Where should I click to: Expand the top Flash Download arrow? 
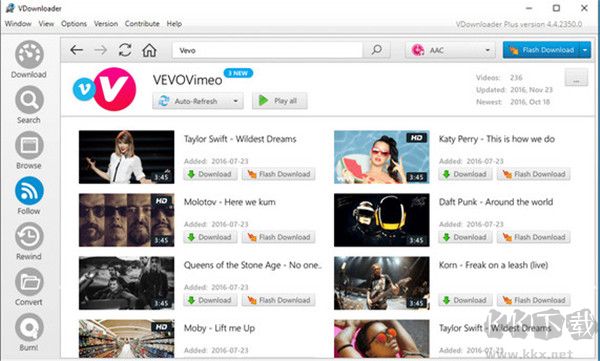point(585,50)
